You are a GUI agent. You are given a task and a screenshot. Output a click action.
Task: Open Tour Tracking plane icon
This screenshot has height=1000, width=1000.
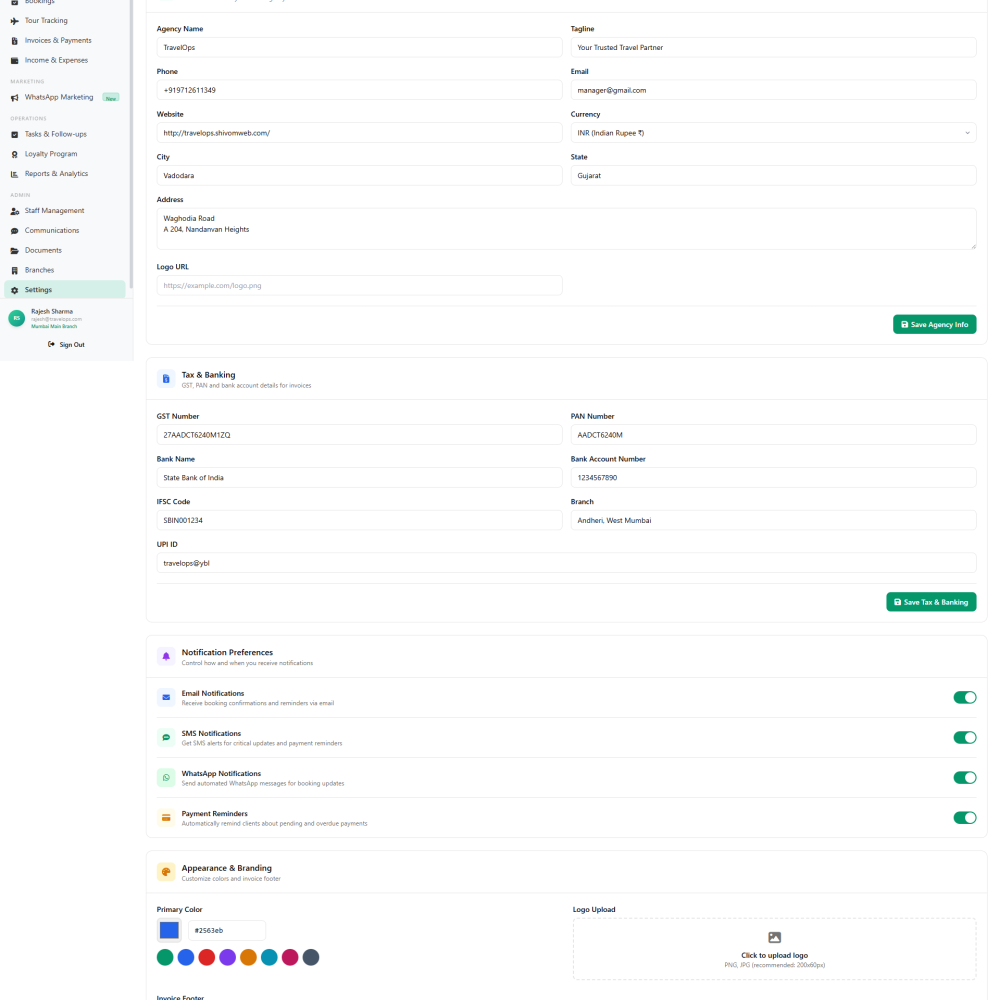click(15, 21)
